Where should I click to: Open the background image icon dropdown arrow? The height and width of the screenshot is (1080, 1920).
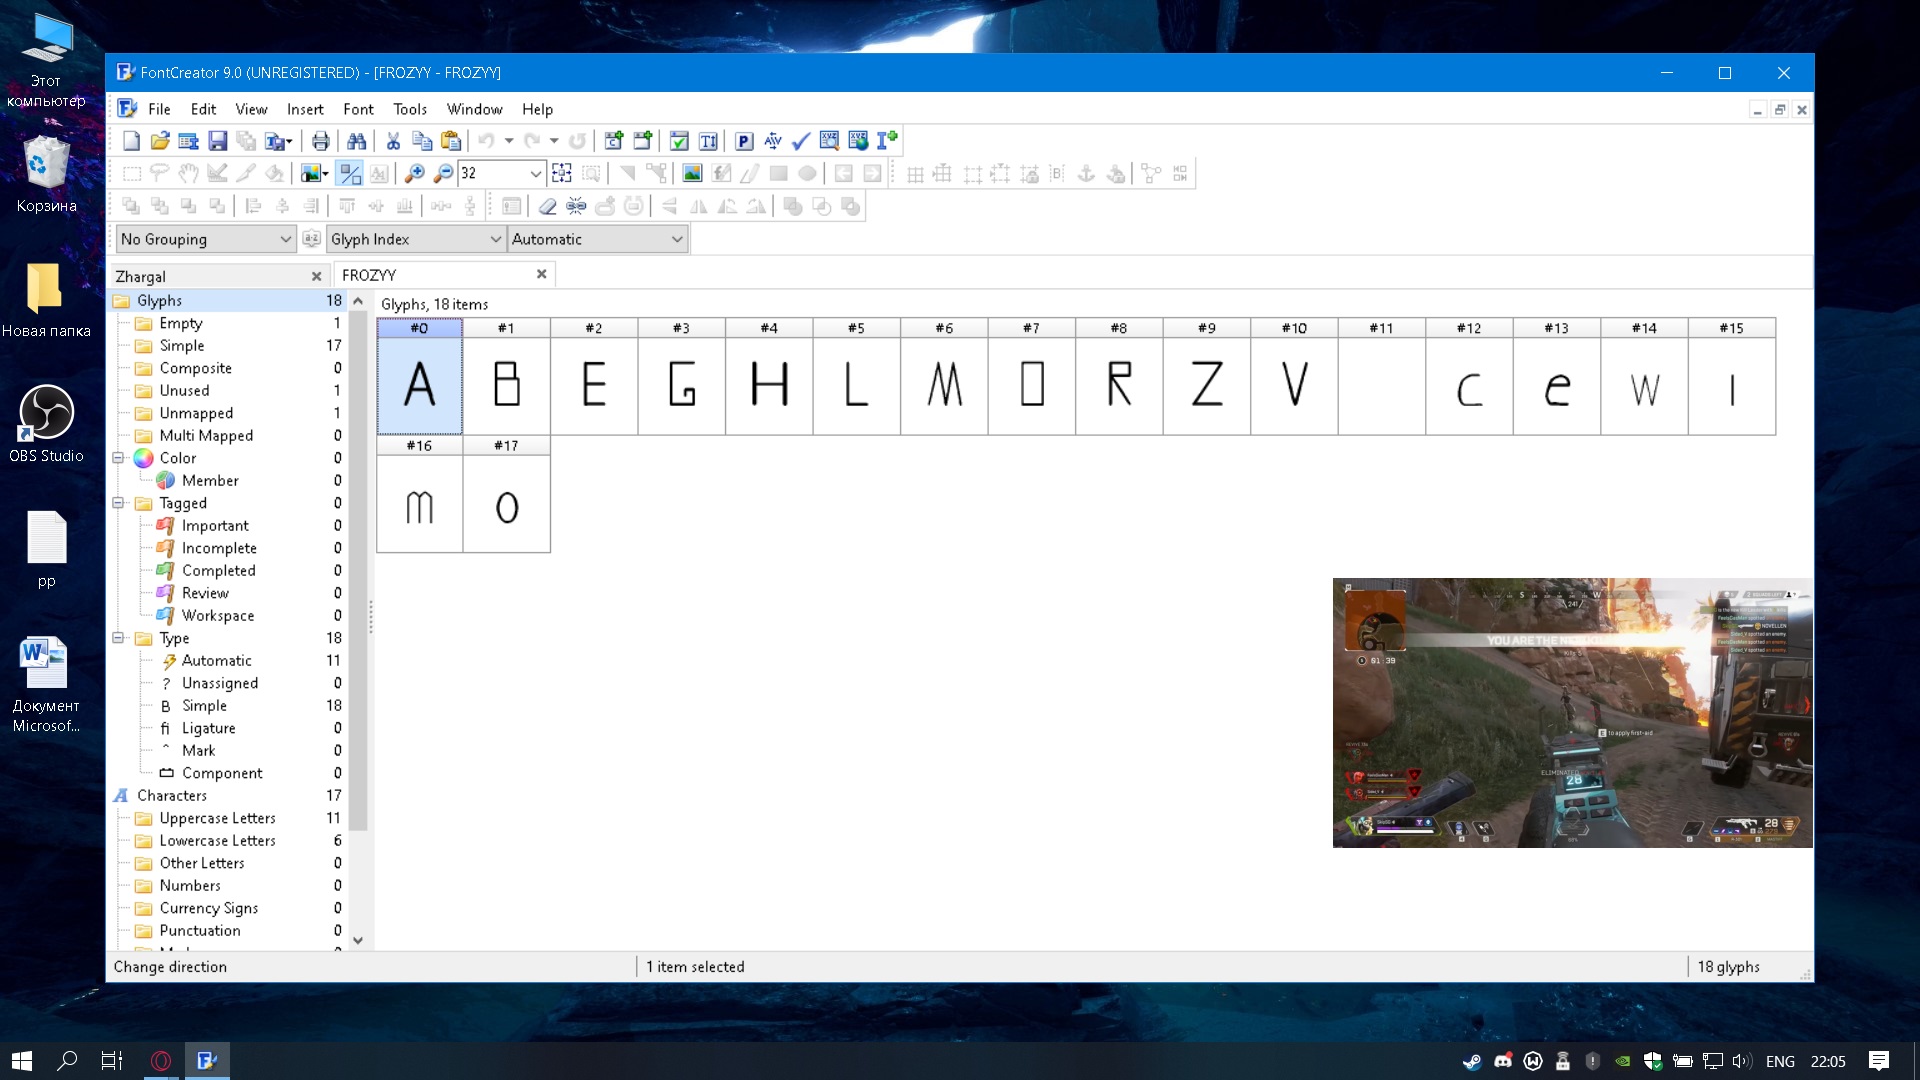(x=325, y=175)
